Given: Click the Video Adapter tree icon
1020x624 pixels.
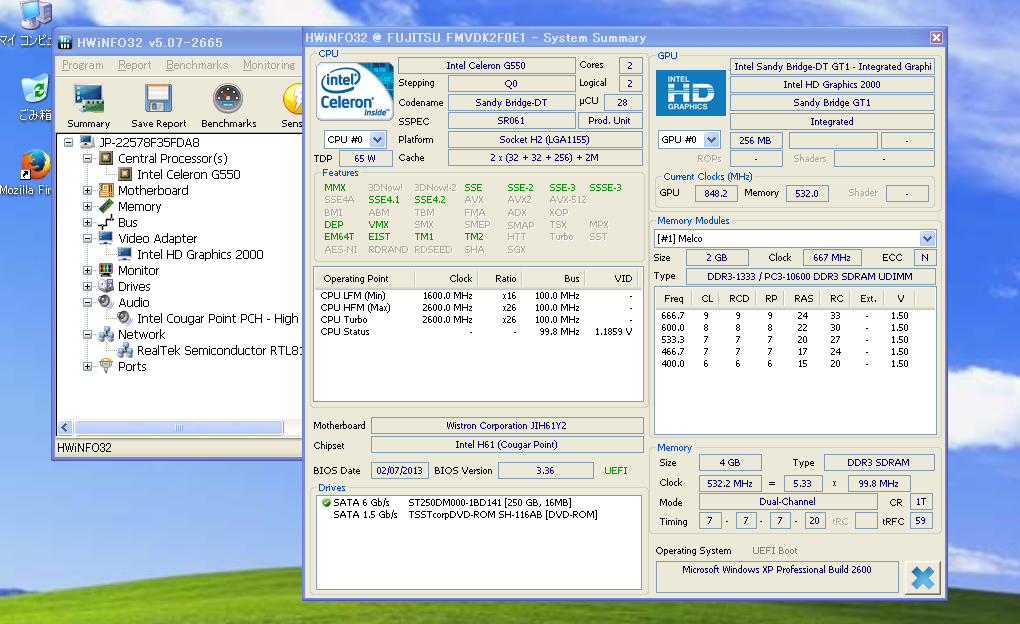Looking at the screenshot, I should [107, 238].
